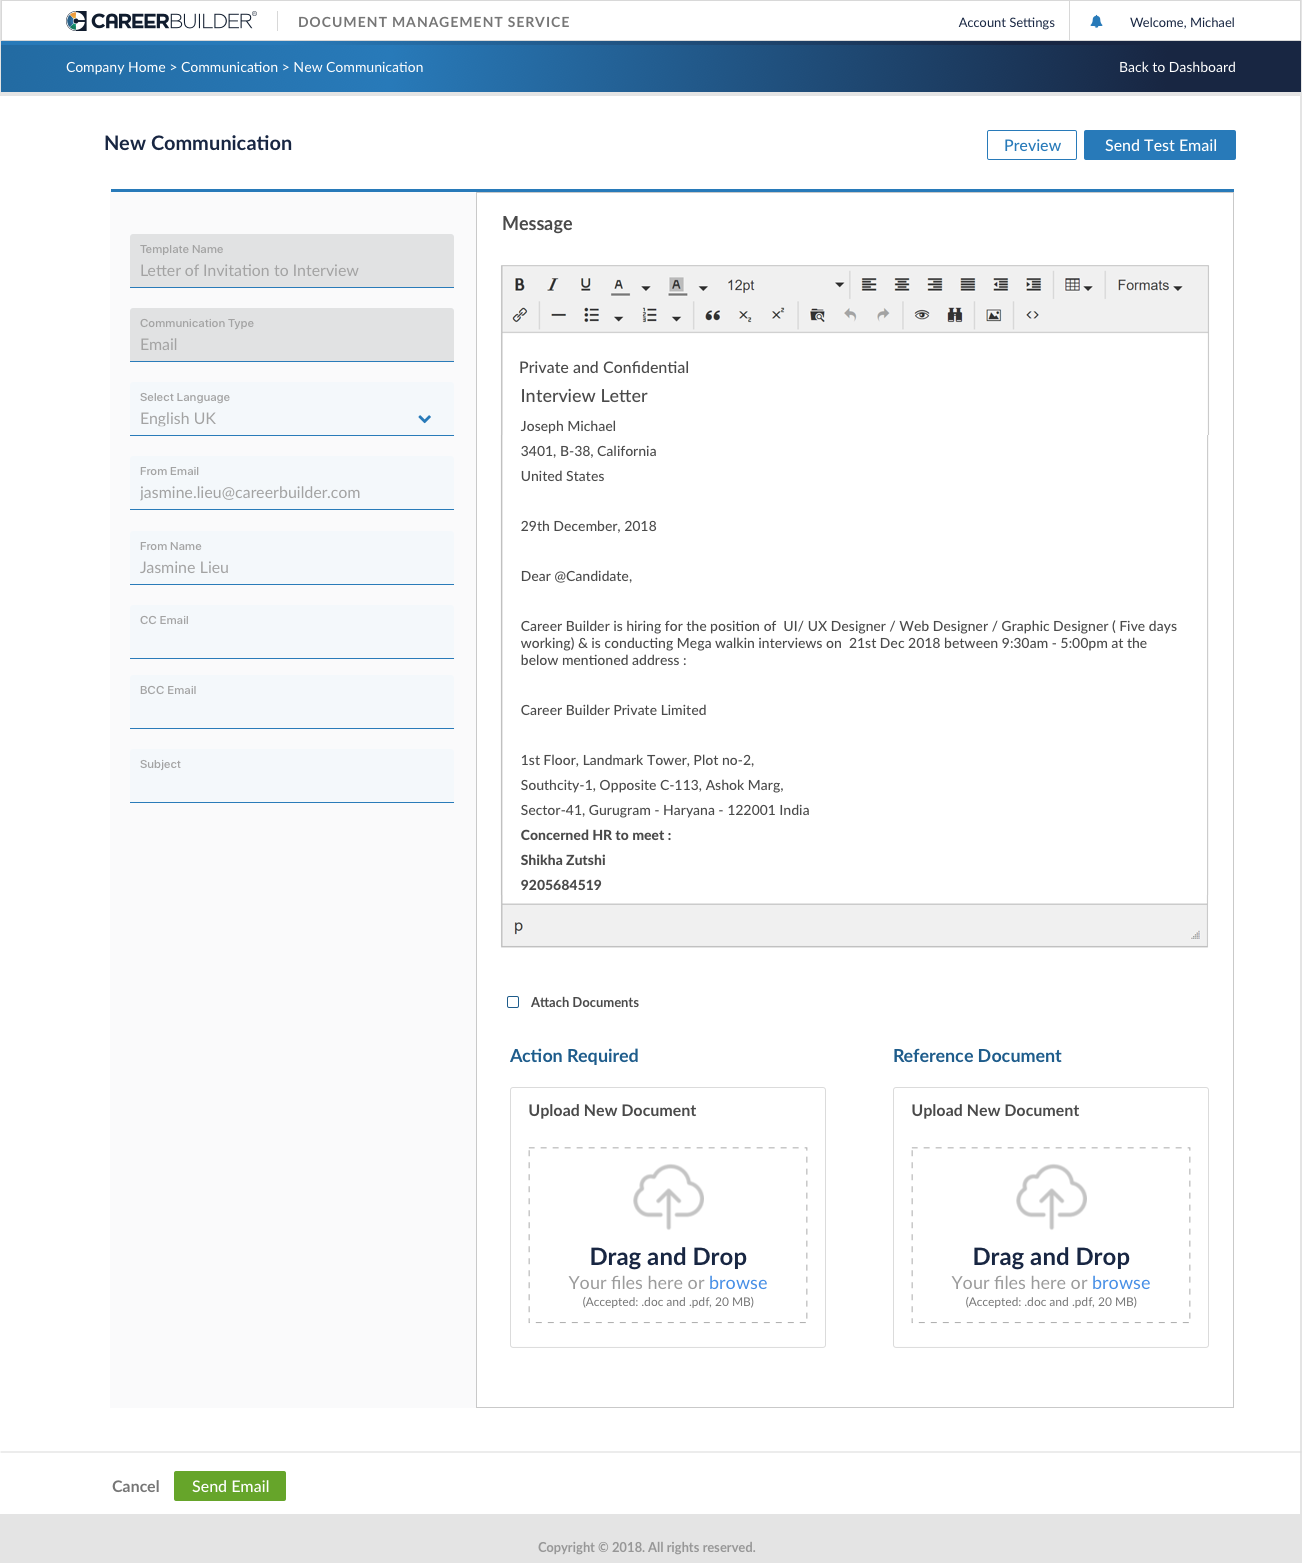This screenshot has height=1563, width=1302.
Task: Insert a horizontal line
Action: [x=559, y=315]
